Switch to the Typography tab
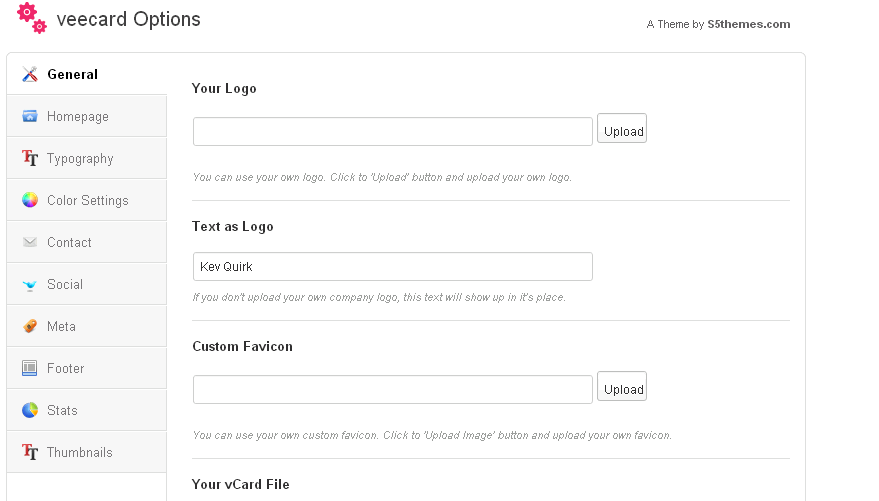The width and height of the screenshot is (879, 501). click(x=80, y=158)
